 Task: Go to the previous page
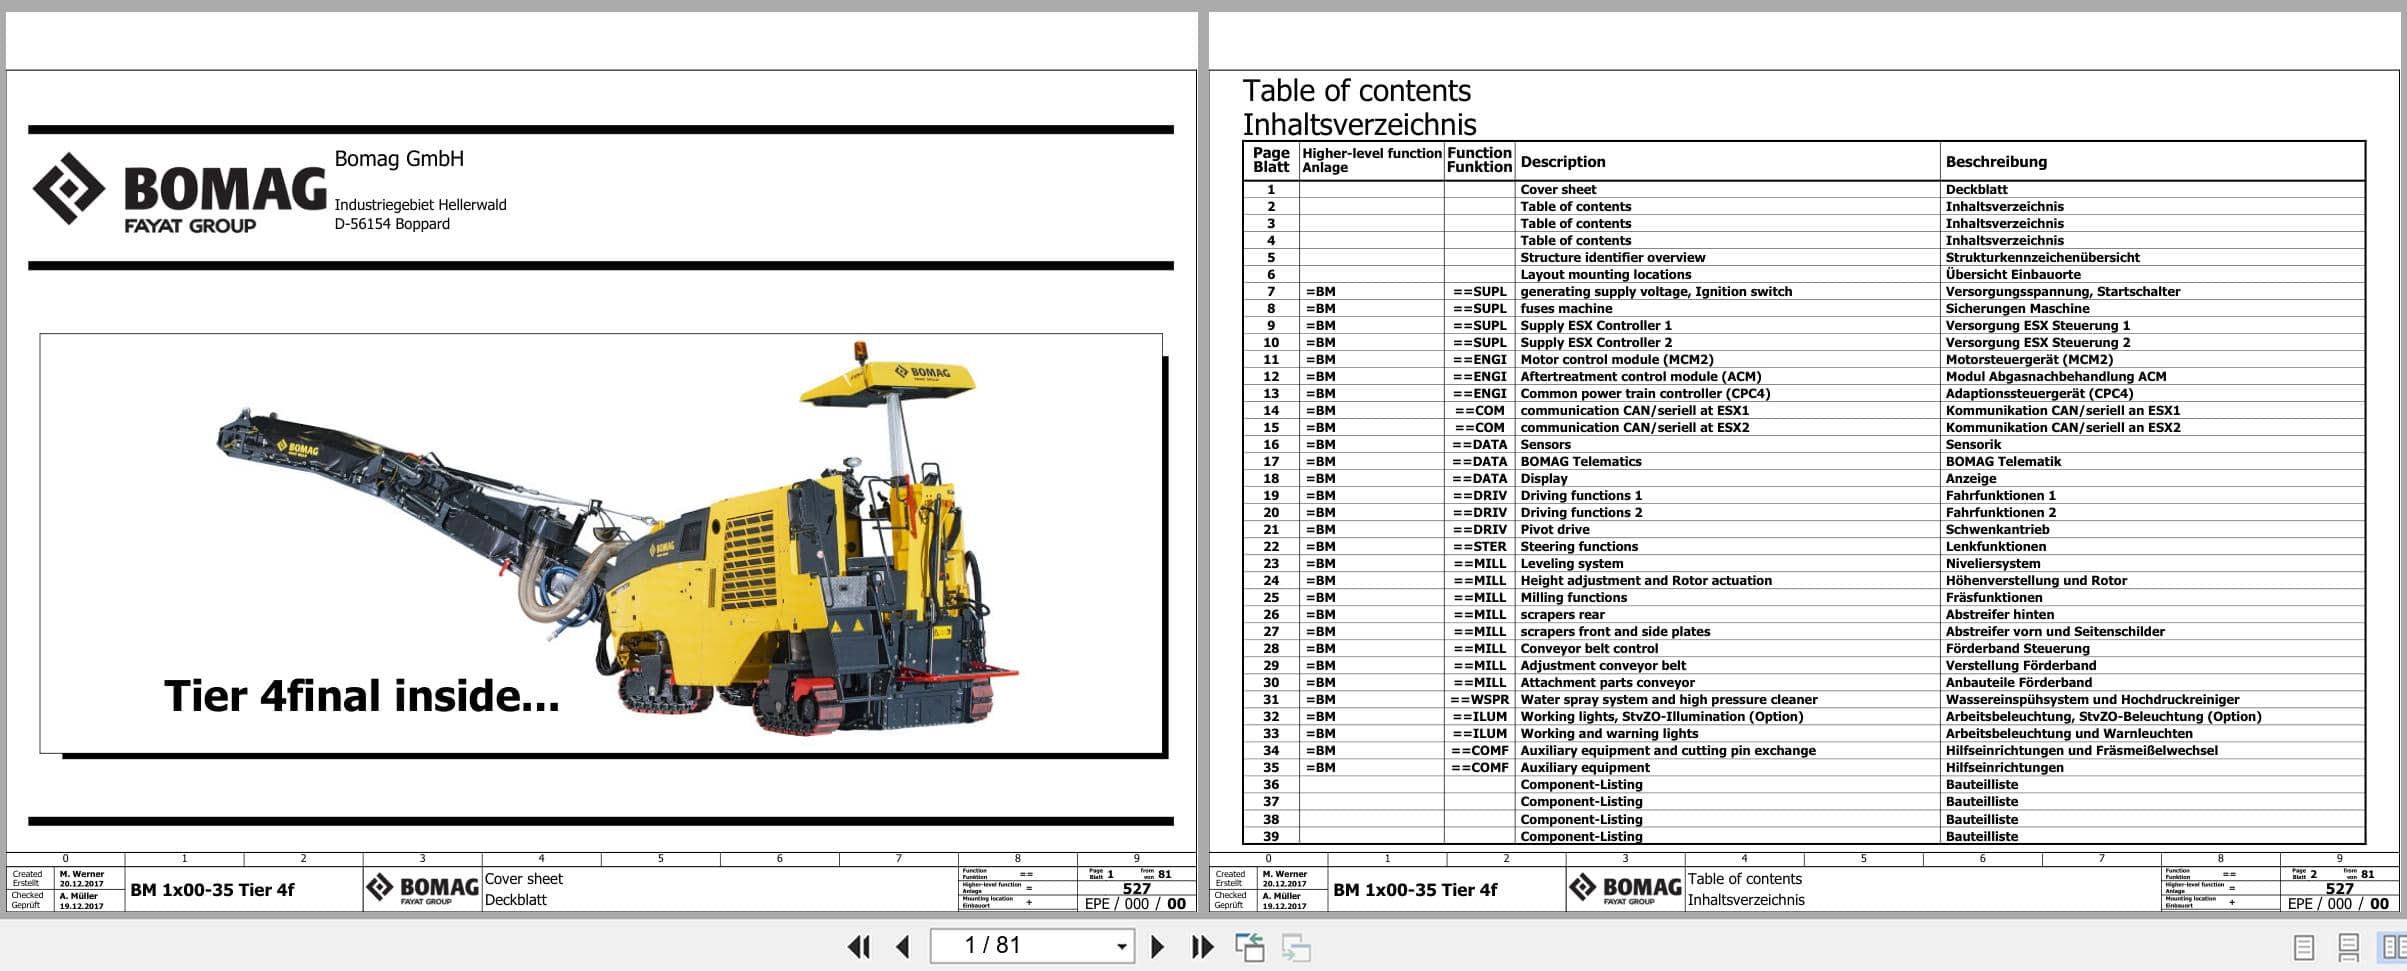pos(903,945)
